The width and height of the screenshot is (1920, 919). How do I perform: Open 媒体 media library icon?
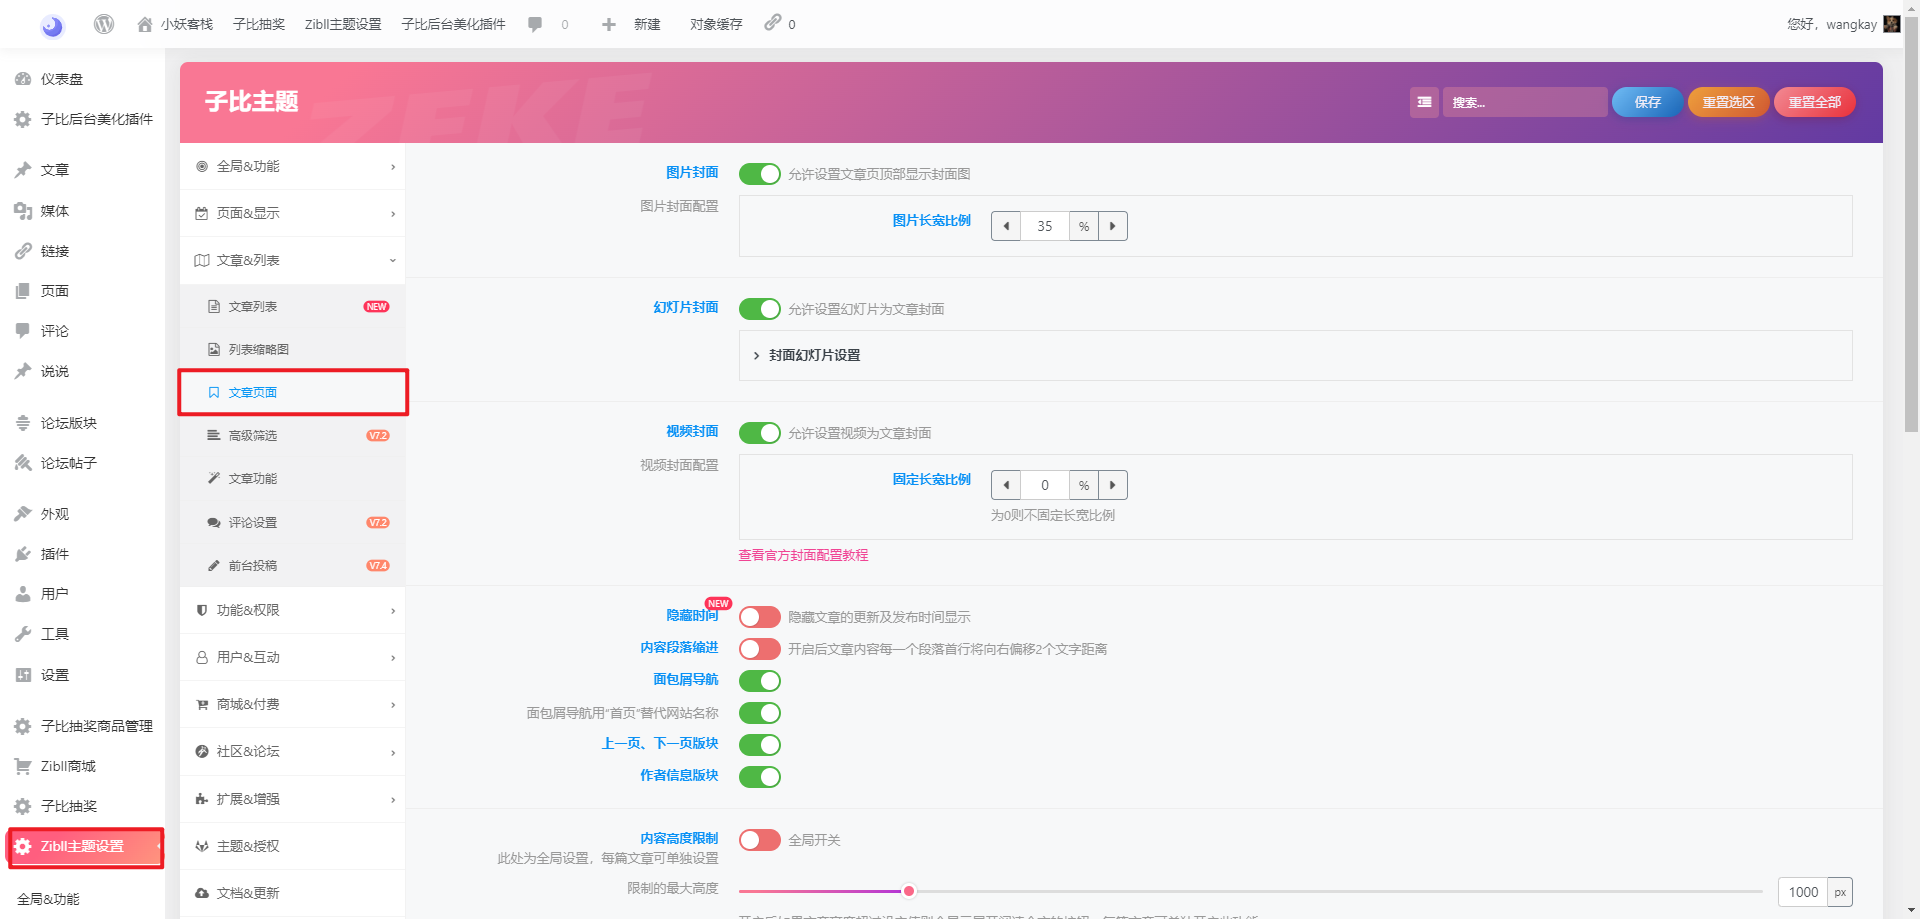(x=23, y=211)
